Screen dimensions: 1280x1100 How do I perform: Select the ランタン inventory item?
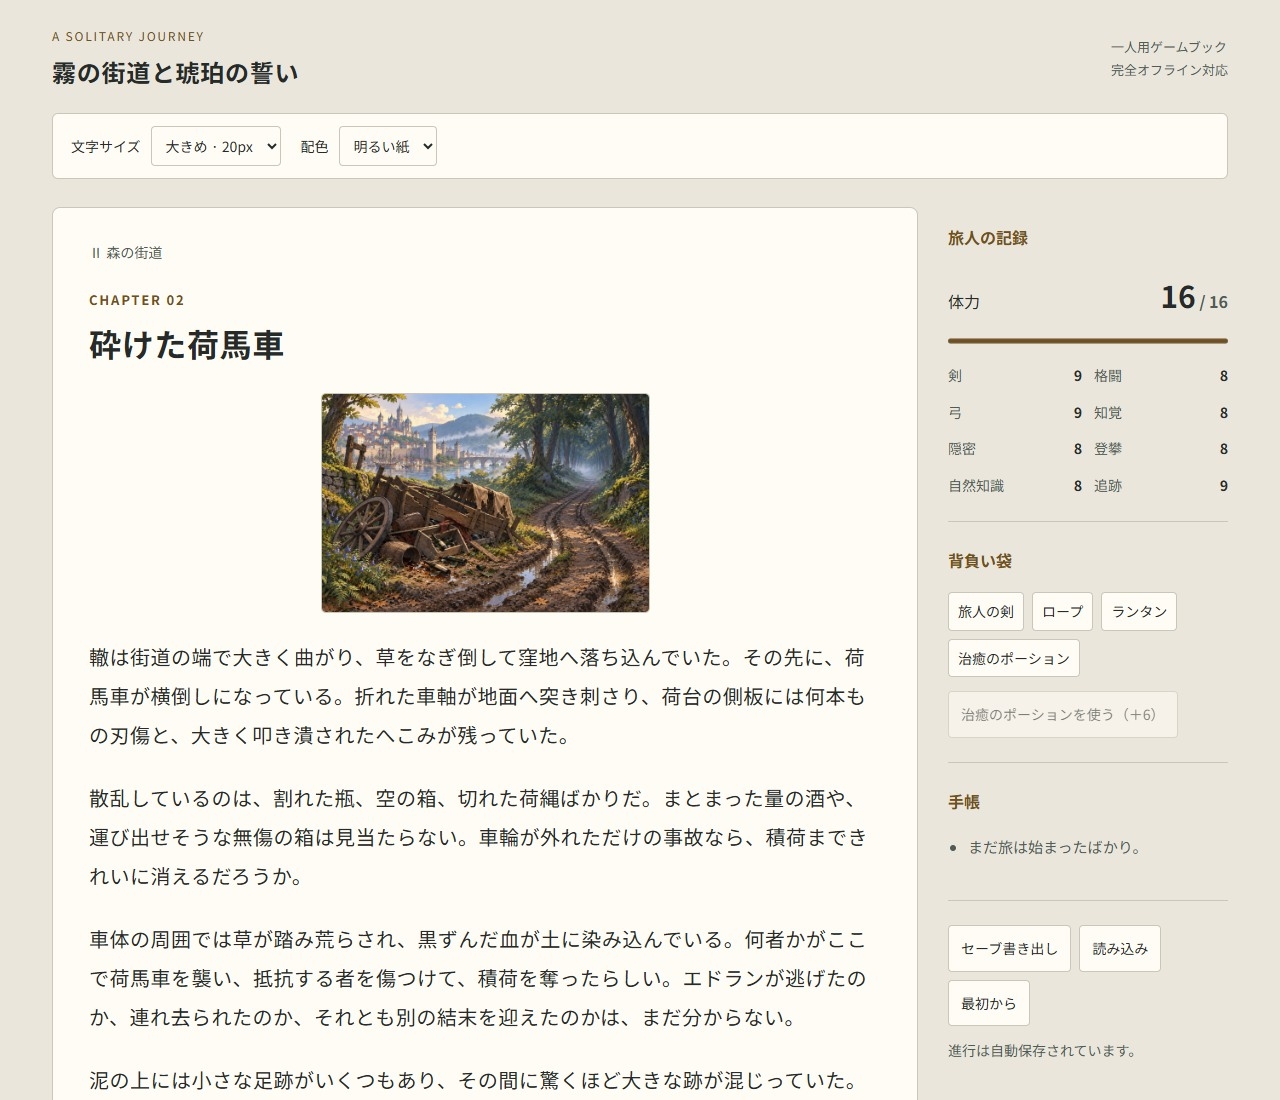(1139, 611)
